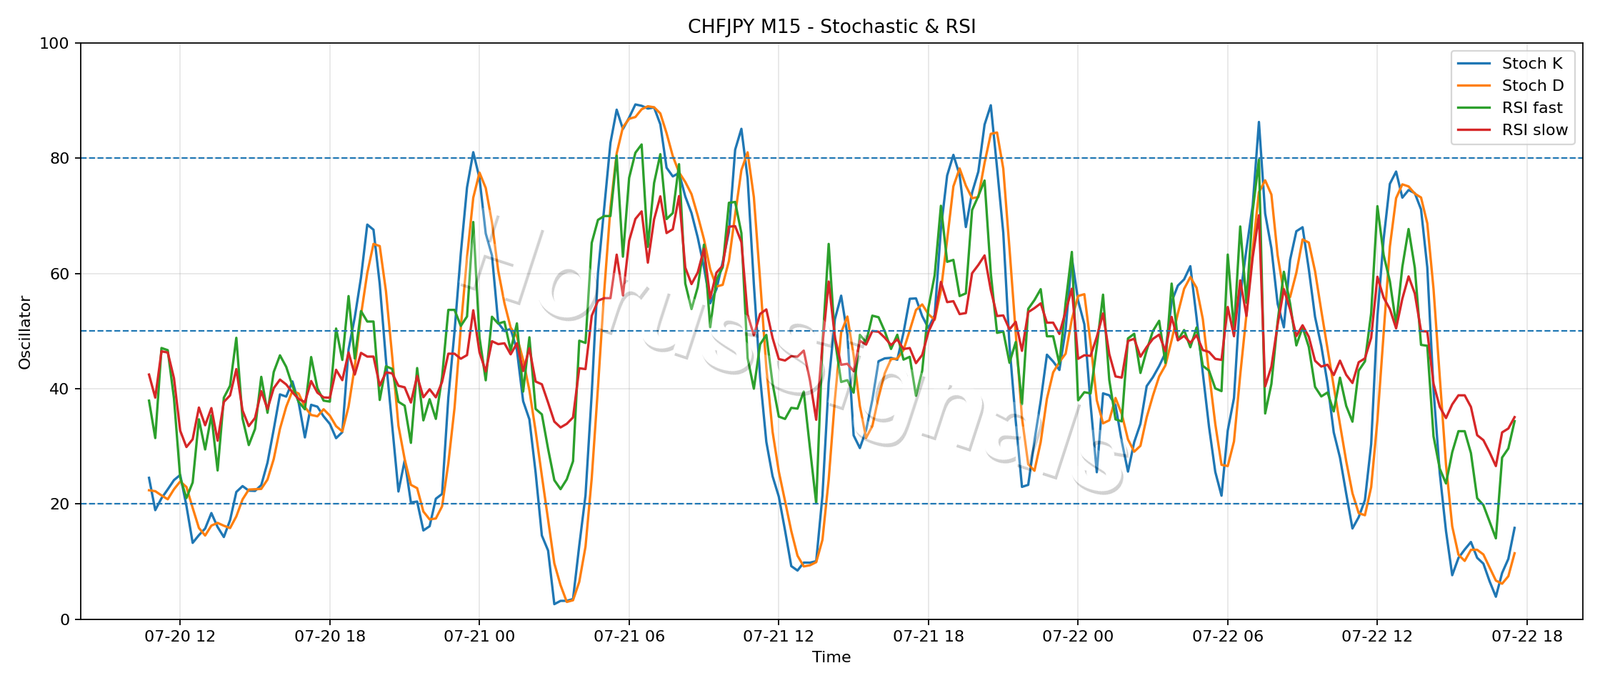Click the x-axis label 07-22 12
This screenshot has width=1600, height=686.
coord(1377,636)
